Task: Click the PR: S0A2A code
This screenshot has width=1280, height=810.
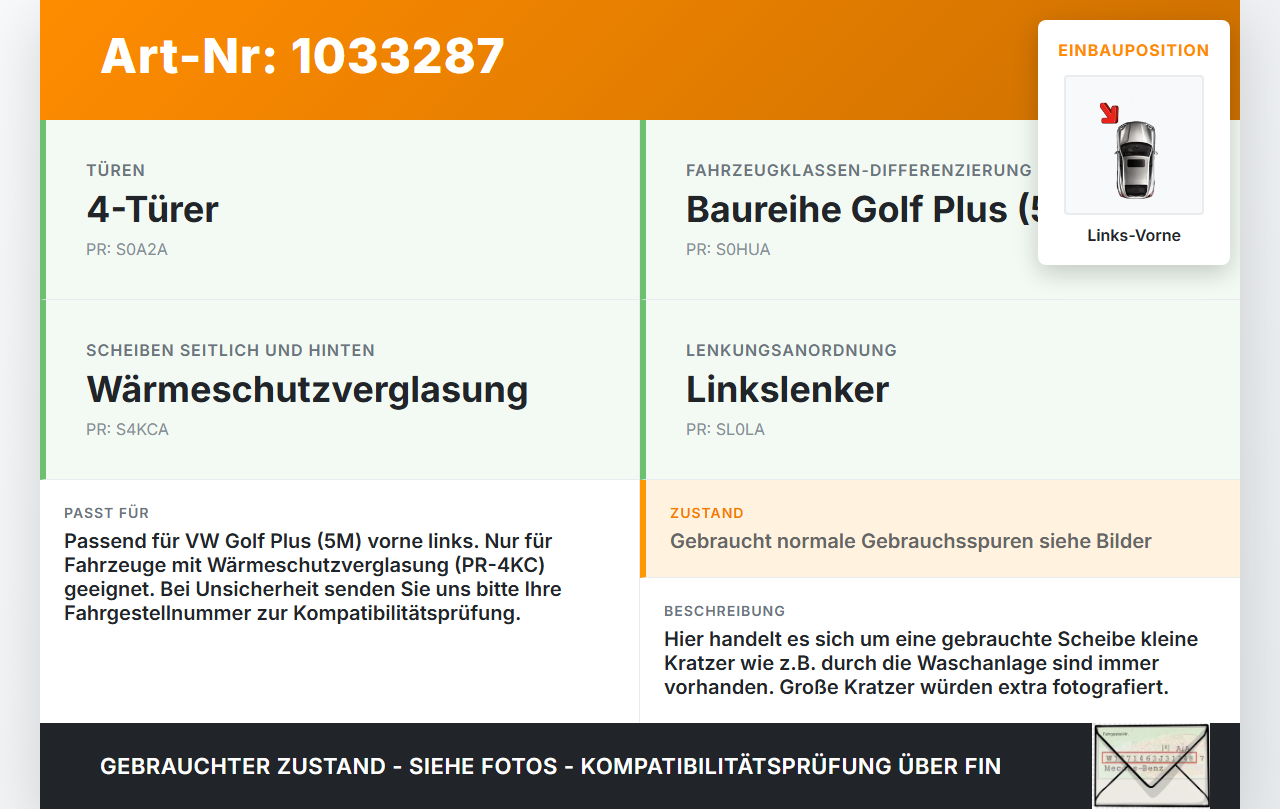Action: (x=127, y=249)
